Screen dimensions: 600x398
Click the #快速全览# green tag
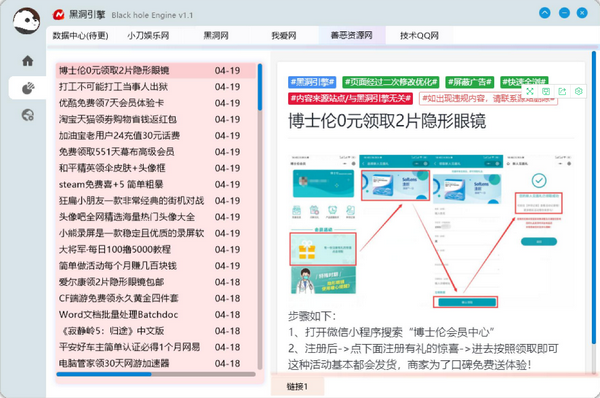pyautogui.click(x=524, y=82)
